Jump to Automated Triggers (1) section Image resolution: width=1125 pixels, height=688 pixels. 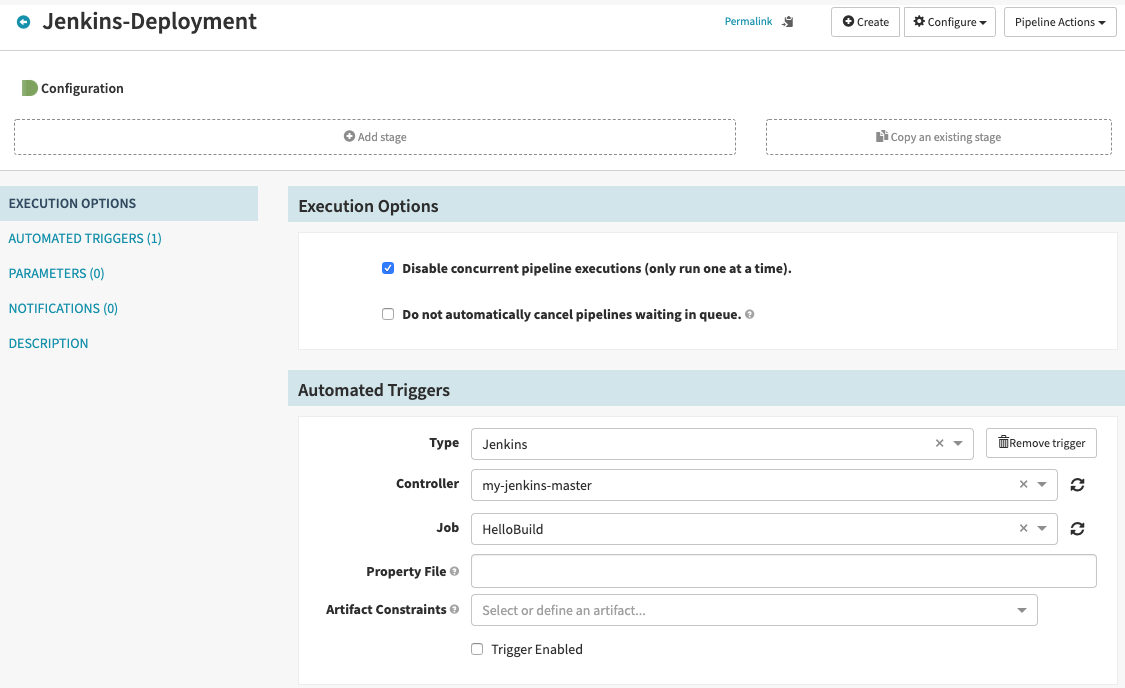pyautogui.click(x=85, y=238)
